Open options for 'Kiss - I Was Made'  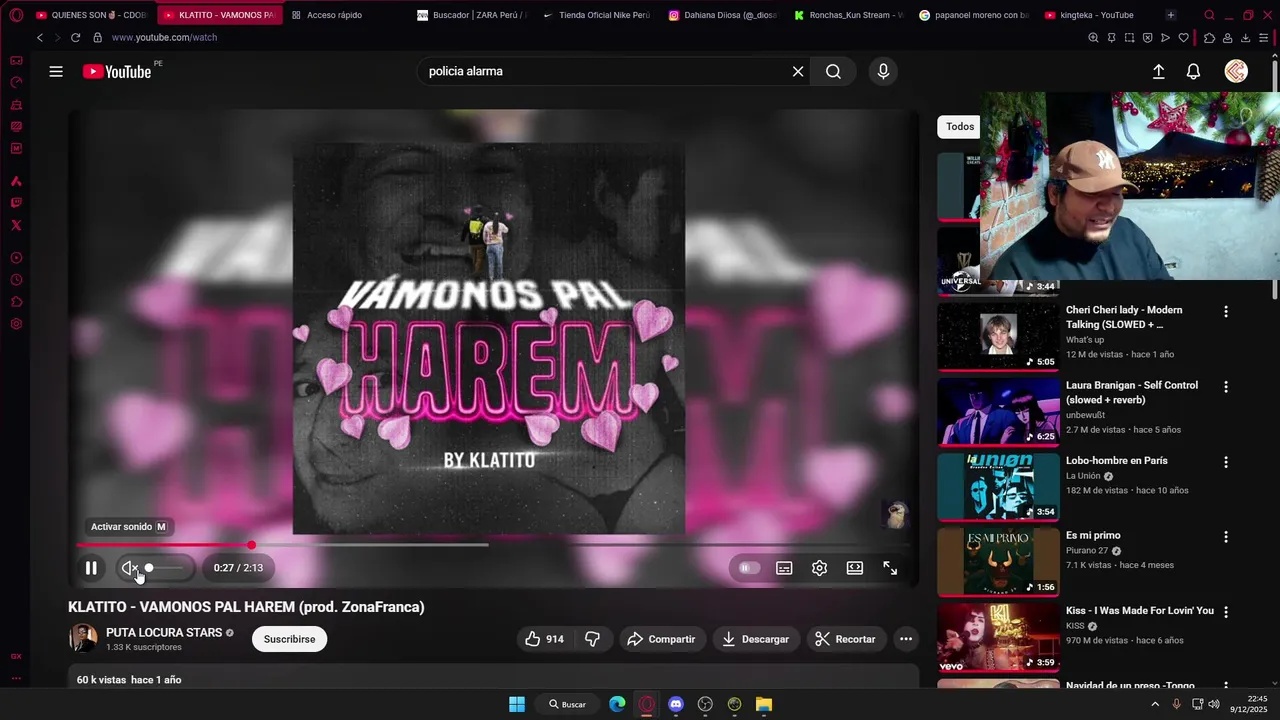1226,612
